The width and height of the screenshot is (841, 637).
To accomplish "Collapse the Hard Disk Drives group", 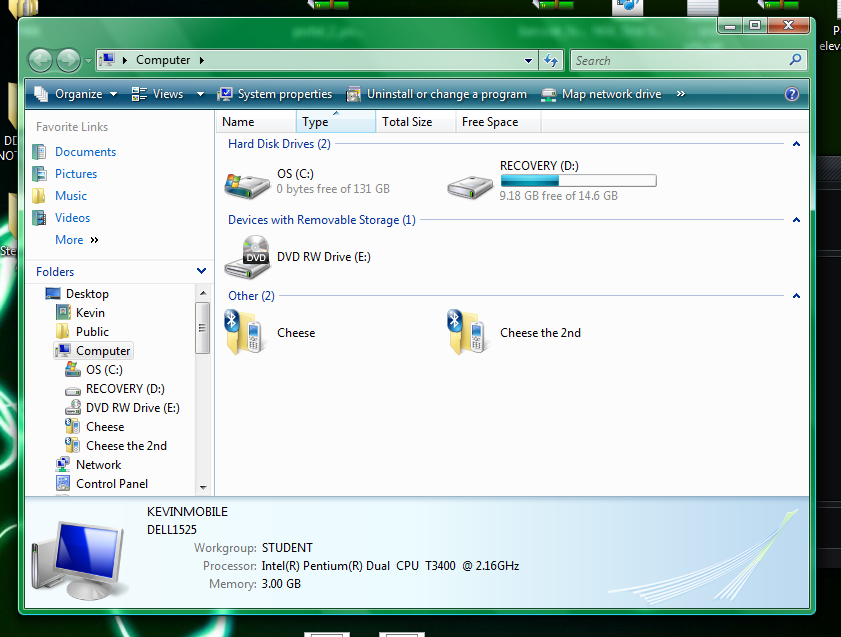I will coord(796,144).
